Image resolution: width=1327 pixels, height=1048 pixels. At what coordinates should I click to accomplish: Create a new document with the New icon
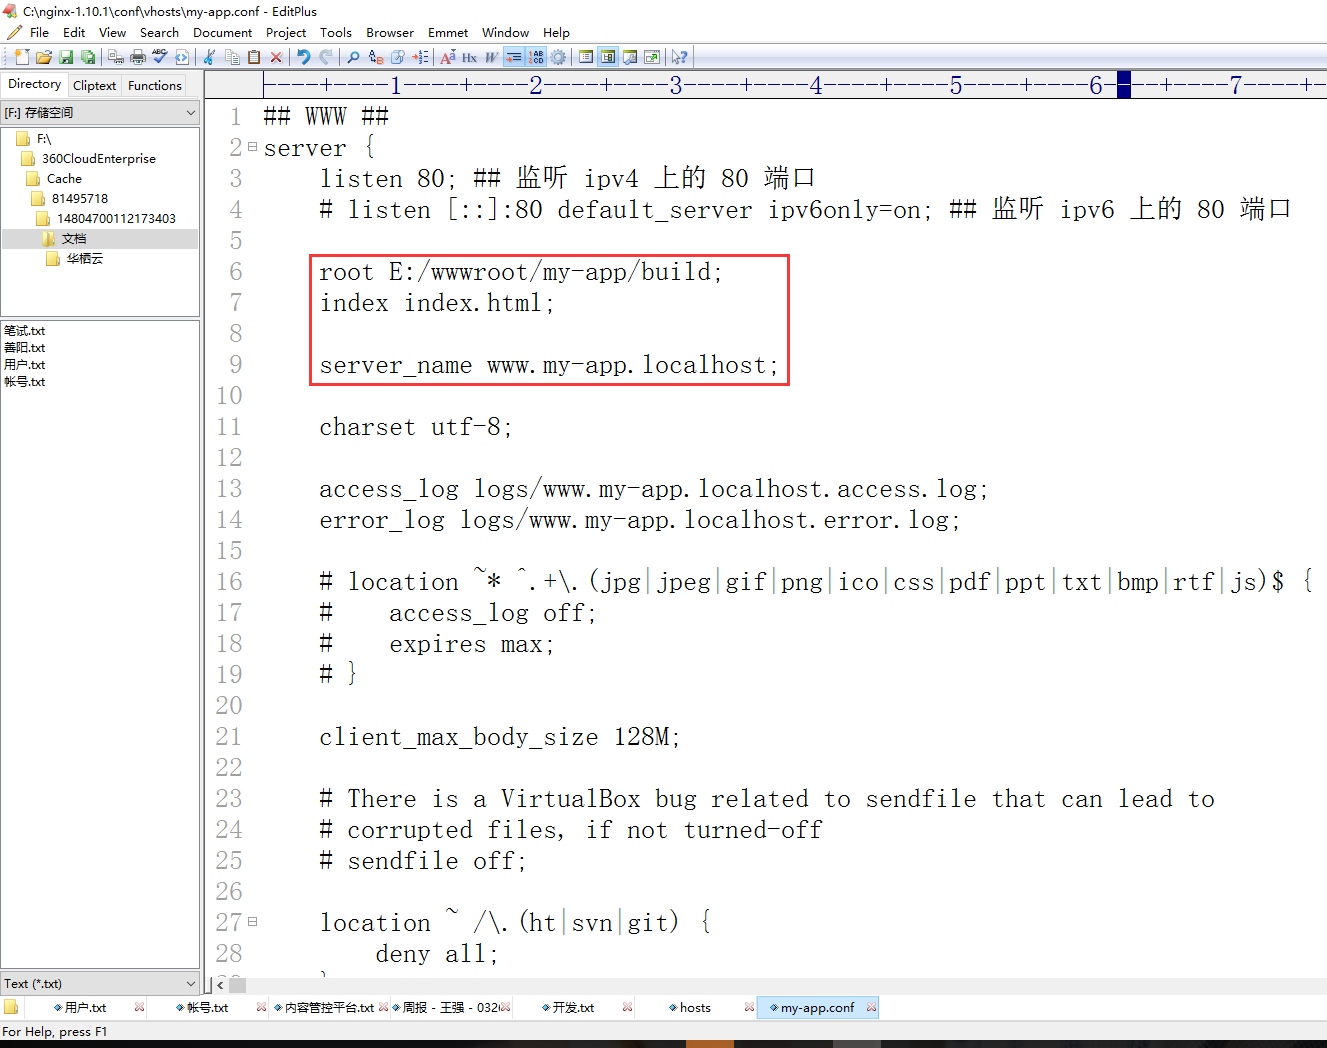click(x=22, y=57)
